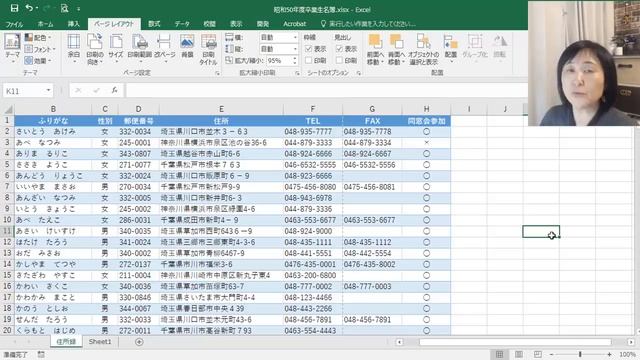This screenshot has height=360, width=640.
Task: Click the formula bar input area
Action: pyautogui.click(x=327, y=91)
